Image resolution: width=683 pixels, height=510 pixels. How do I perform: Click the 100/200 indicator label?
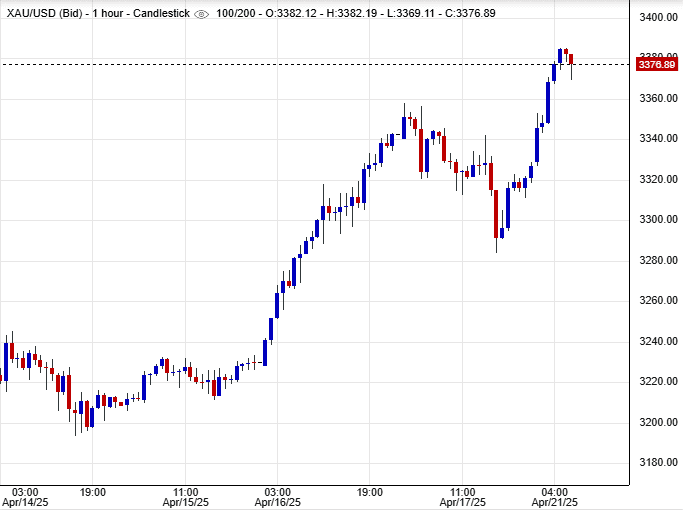coord(236,14)
